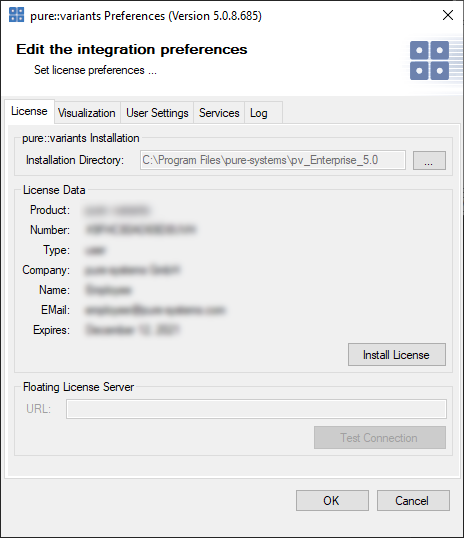The width and height of the screenshot is (464, 538).
Task: Cancel the preferences dialog
Action: click(x=413, y=500)
